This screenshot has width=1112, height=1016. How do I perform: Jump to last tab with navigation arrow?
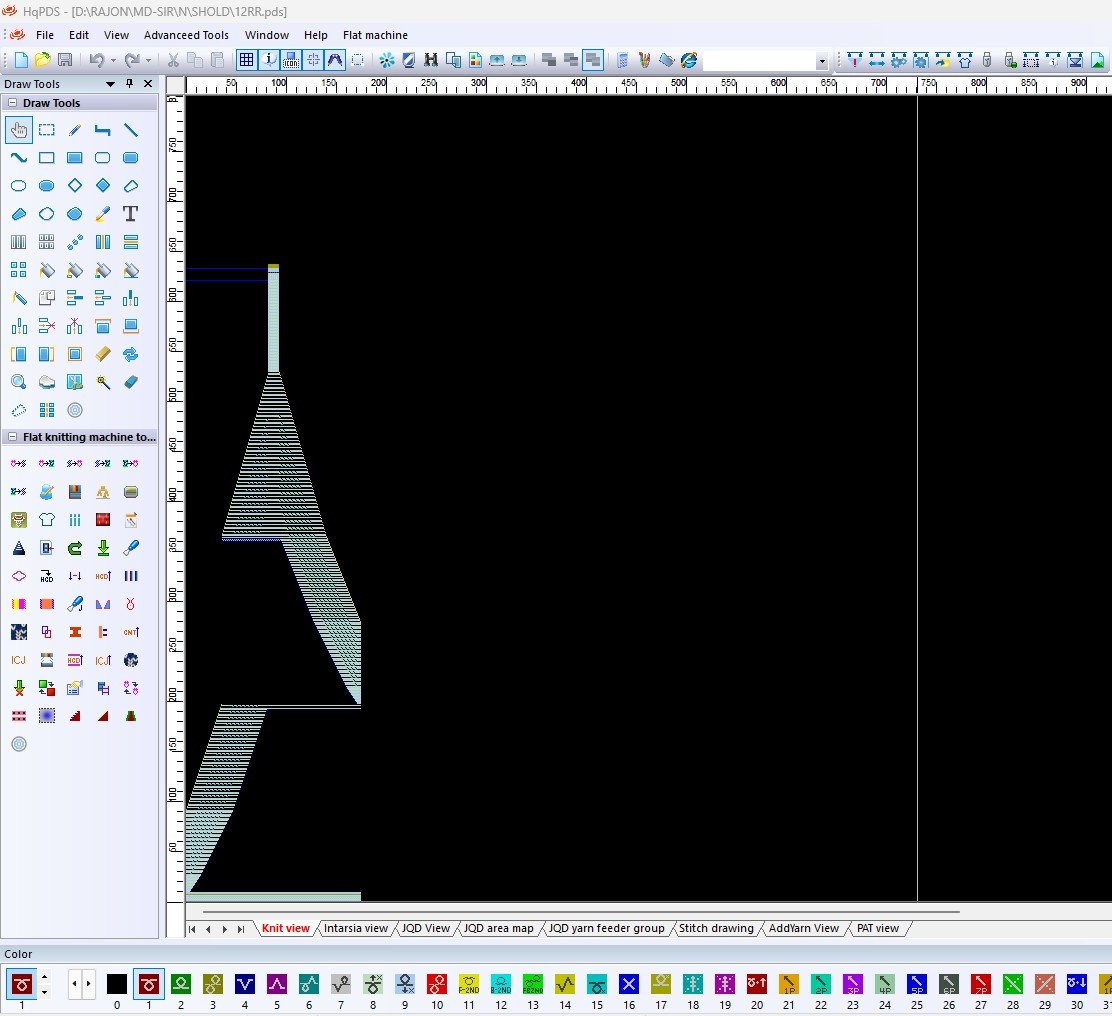click(240, 929)
